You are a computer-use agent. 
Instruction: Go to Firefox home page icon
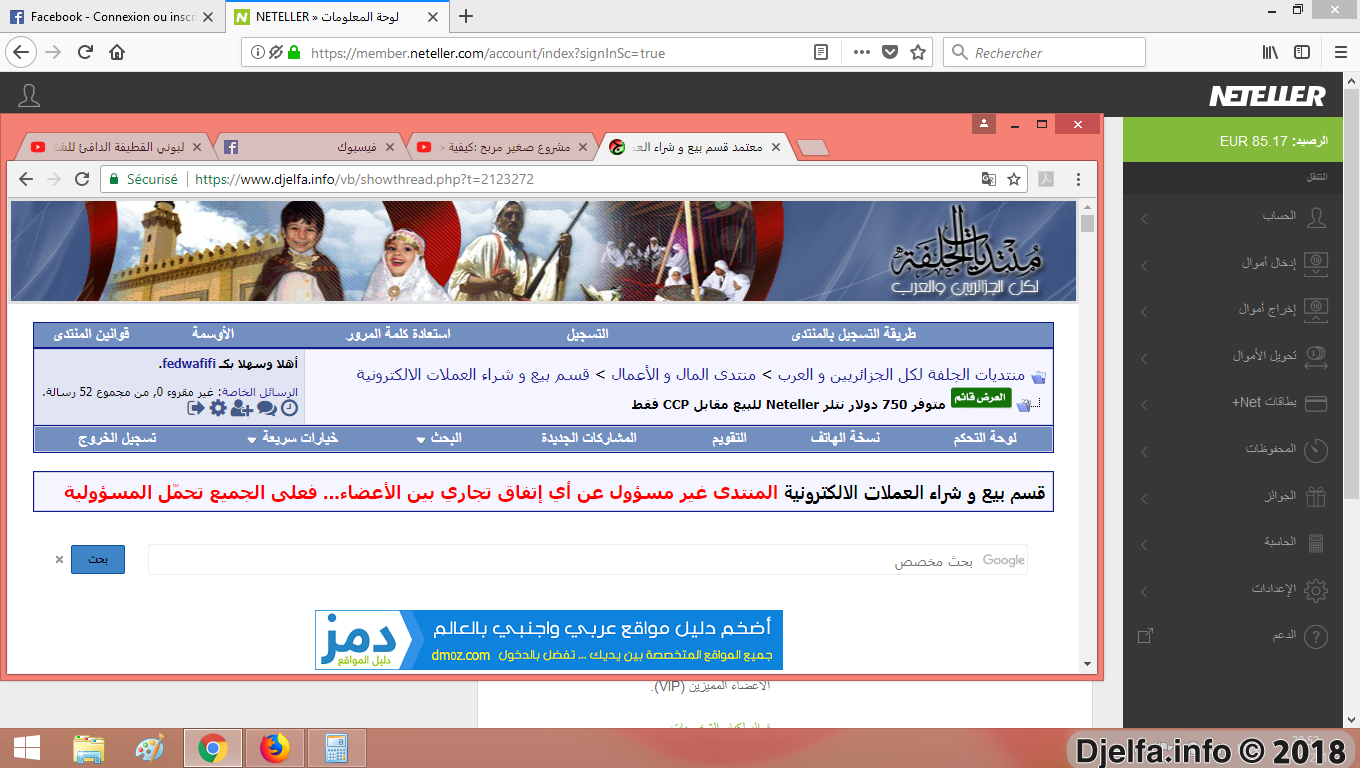pyautogui.click(x=117, y=53)
